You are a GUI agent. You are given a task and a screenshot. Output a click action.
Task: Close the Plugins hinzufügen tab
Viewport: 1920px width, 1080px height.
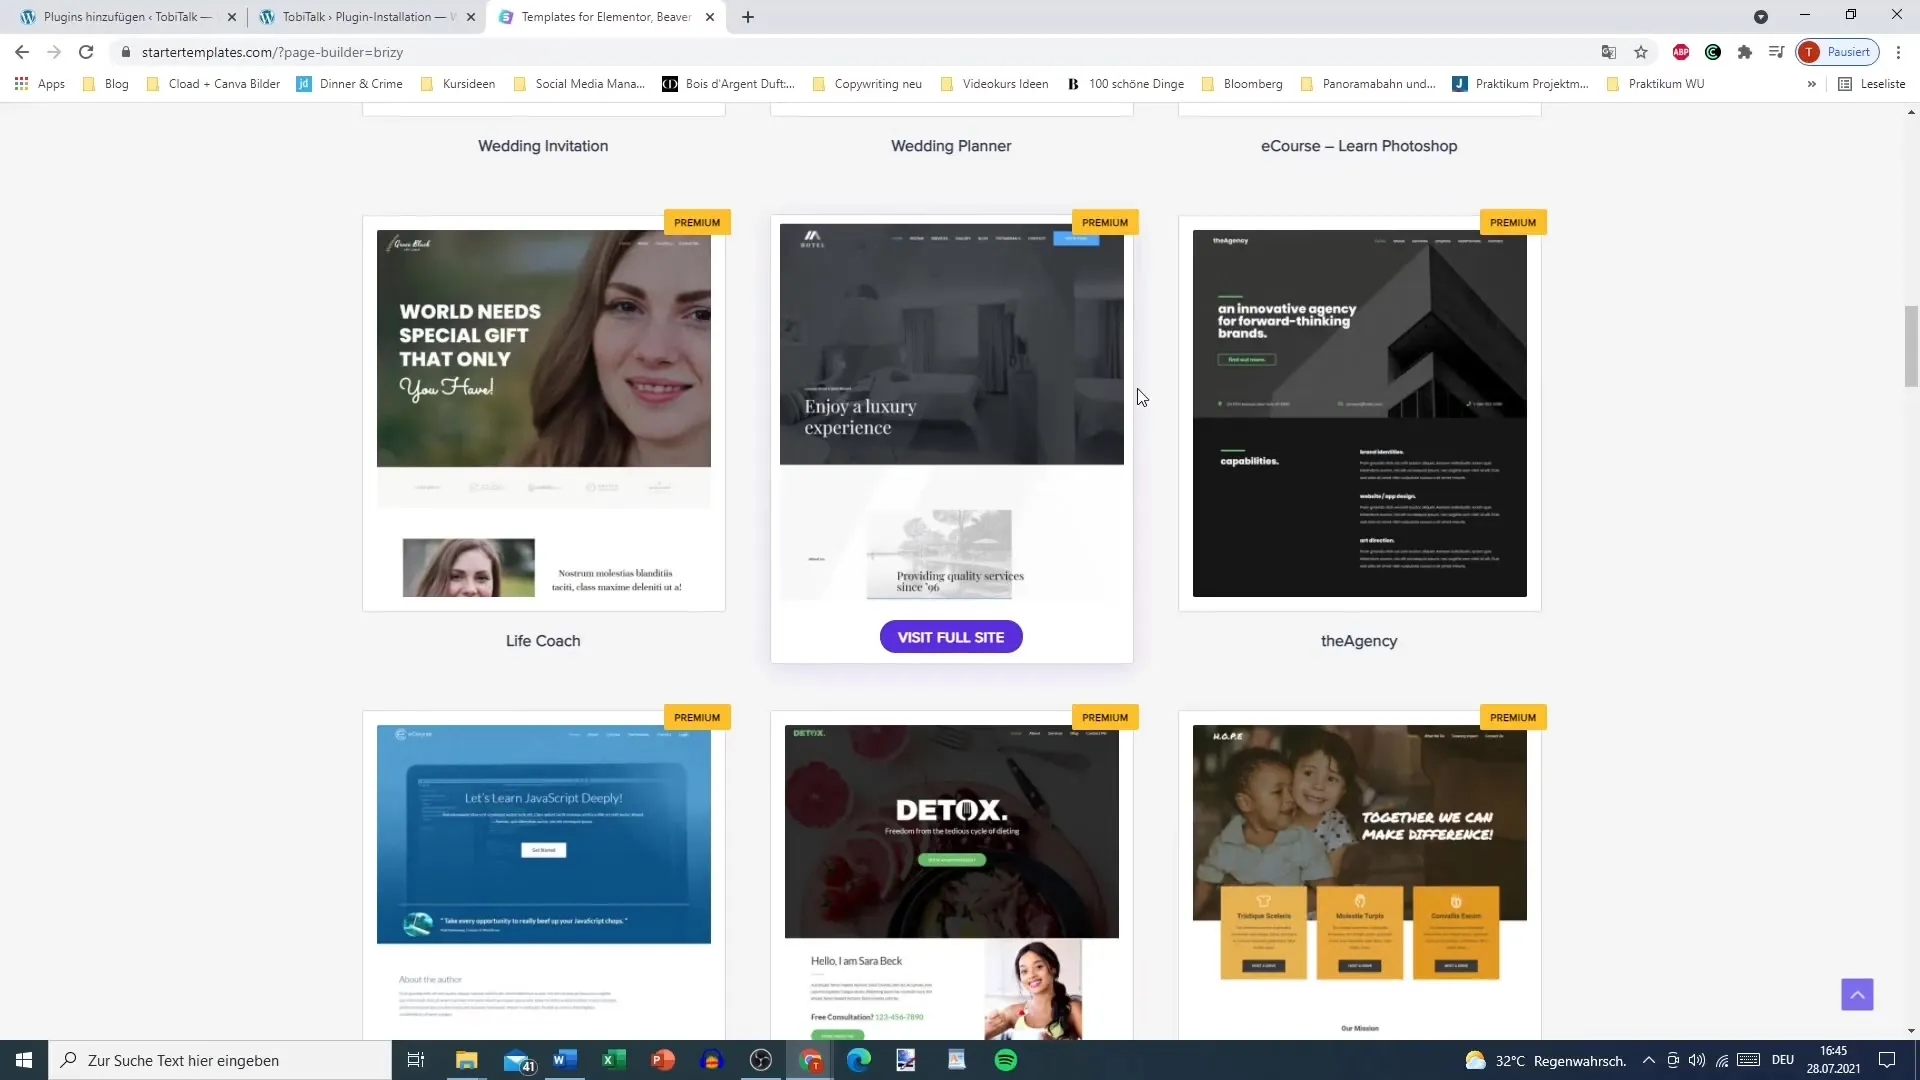[x=232, y=17]
